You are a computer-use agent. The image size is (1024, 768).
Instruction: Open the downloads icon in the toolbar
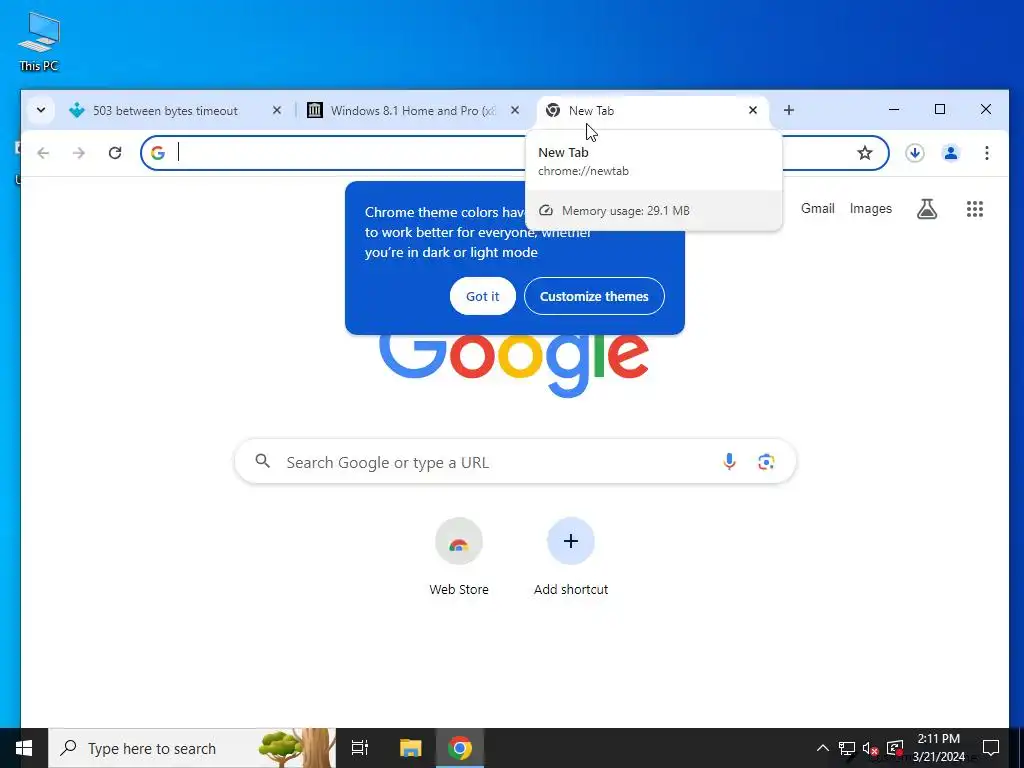click(x=914, y=153)
